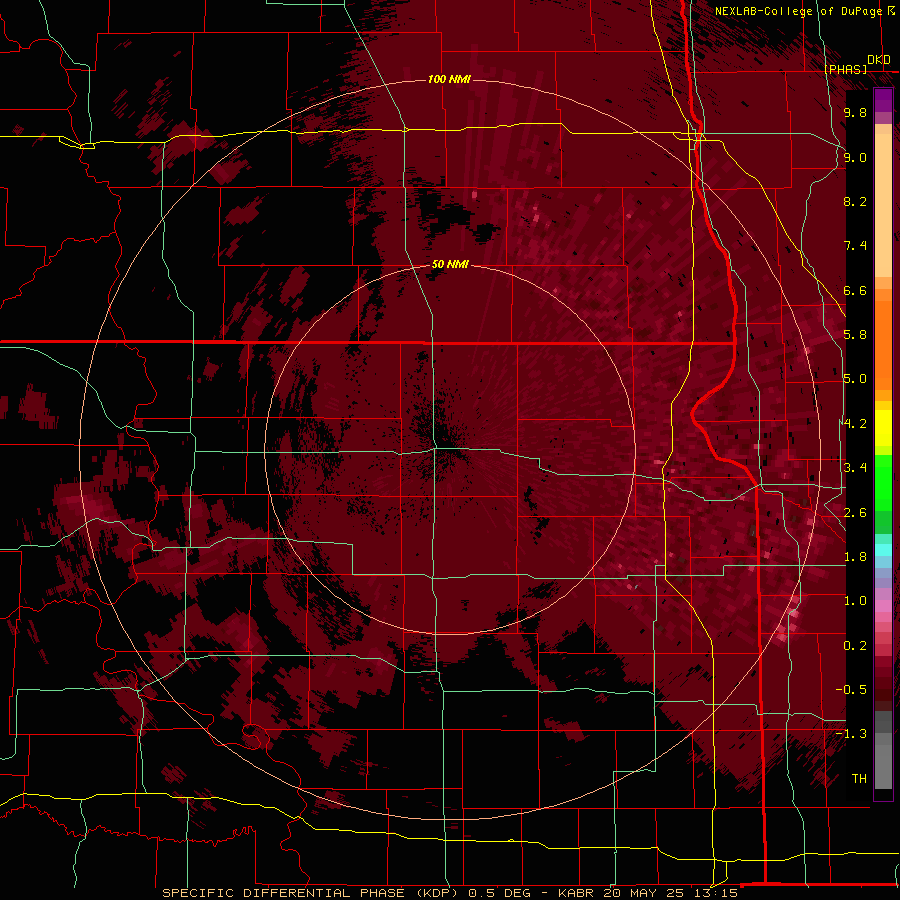900x900 pixels.
Task: Select the 2.6 legend value
Action: point(855,512)
